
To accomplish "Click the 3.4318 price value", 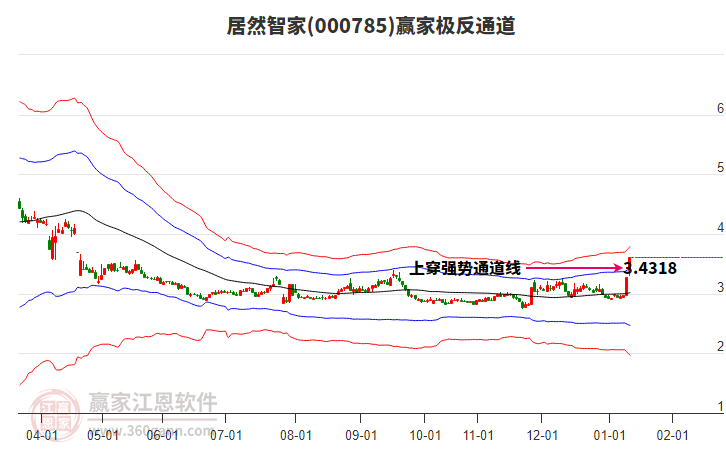I will (651, 268).
